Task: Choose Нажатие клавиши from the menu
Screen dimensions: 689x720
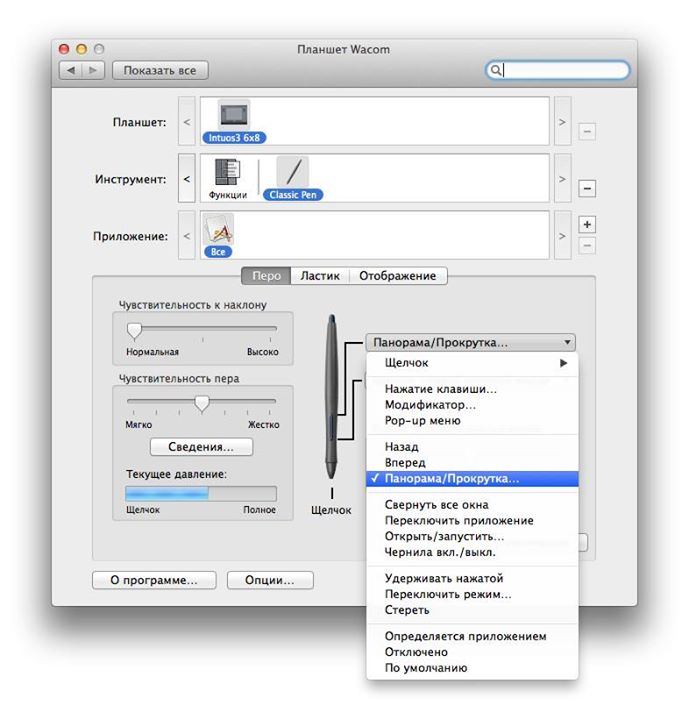Action: pyautogui.click(x=440, y=389)
